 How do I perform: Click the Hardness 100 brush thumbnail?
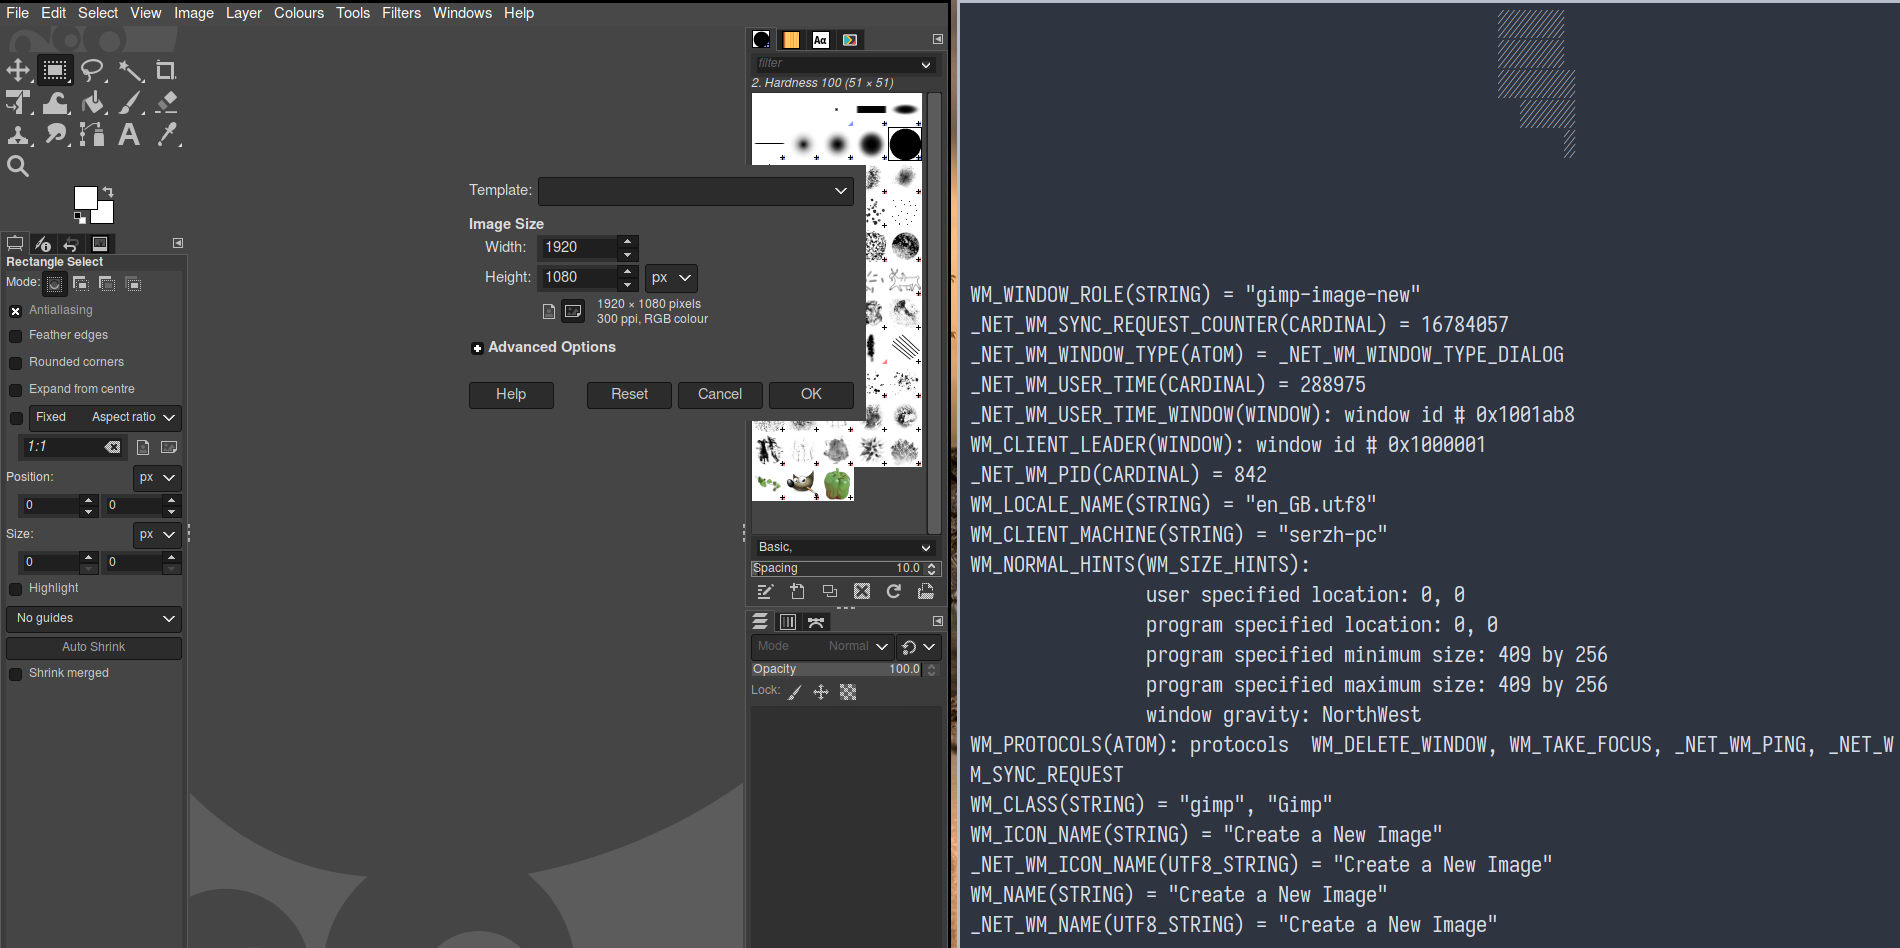(x=904, y=144)
